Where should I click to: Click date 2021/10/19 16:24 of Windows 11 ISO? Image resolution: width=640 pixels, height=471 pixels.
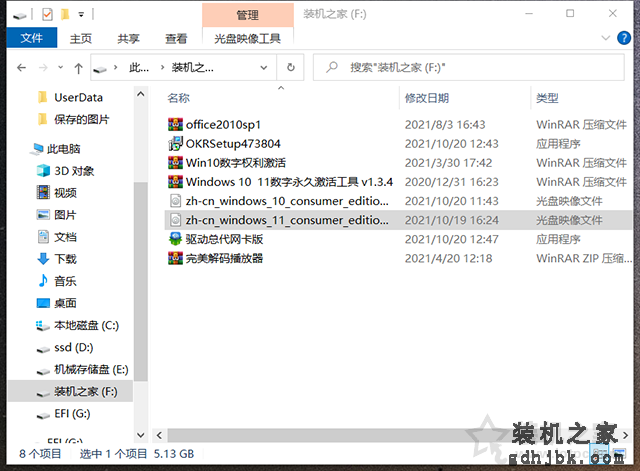pos(452,220)
